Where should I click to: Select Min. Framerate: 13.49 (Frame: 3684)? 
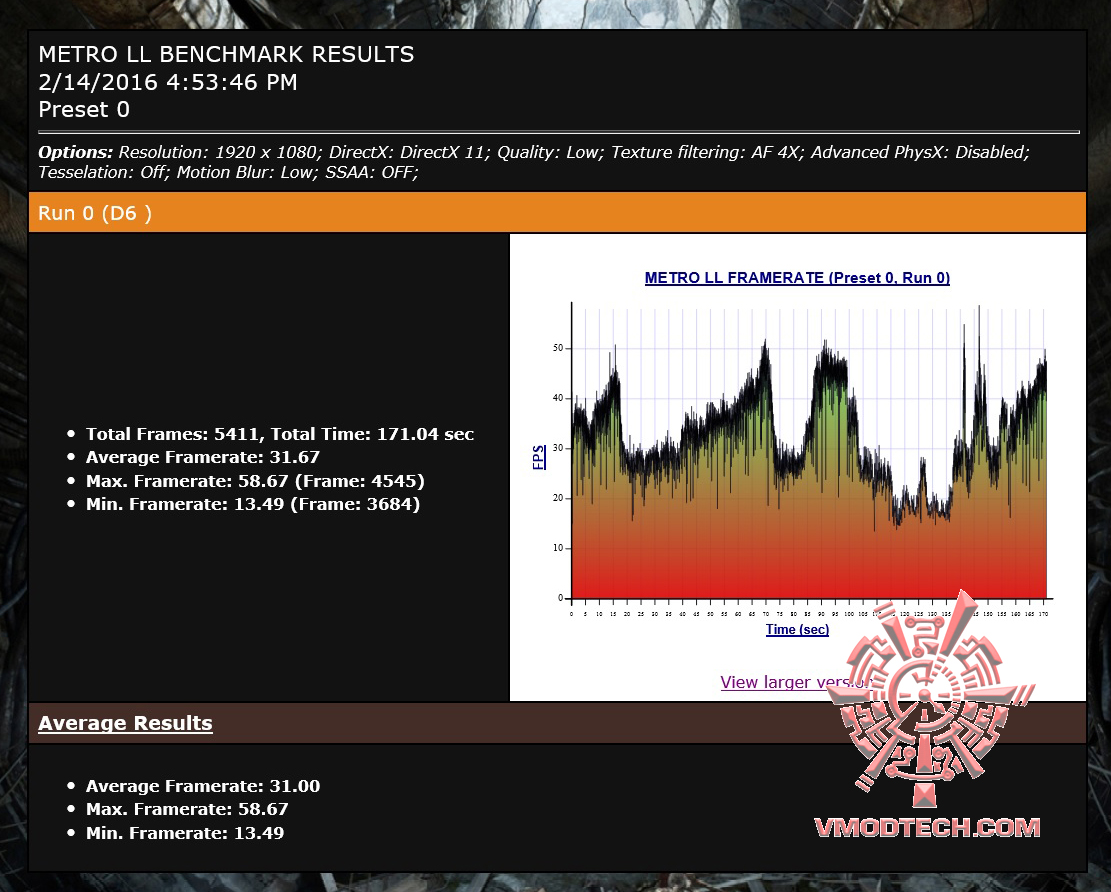[253, 504]
